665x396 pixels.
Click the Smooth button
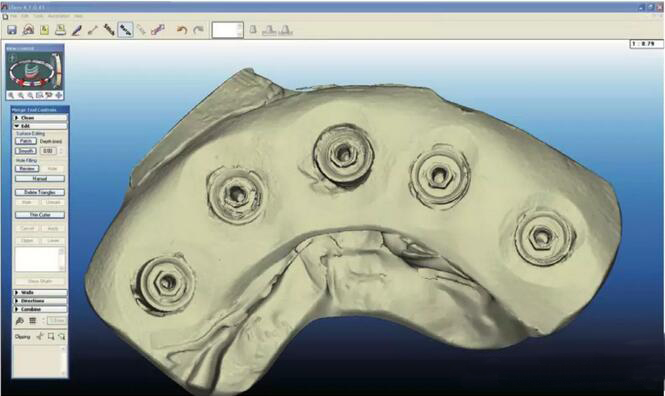(26, 151)
